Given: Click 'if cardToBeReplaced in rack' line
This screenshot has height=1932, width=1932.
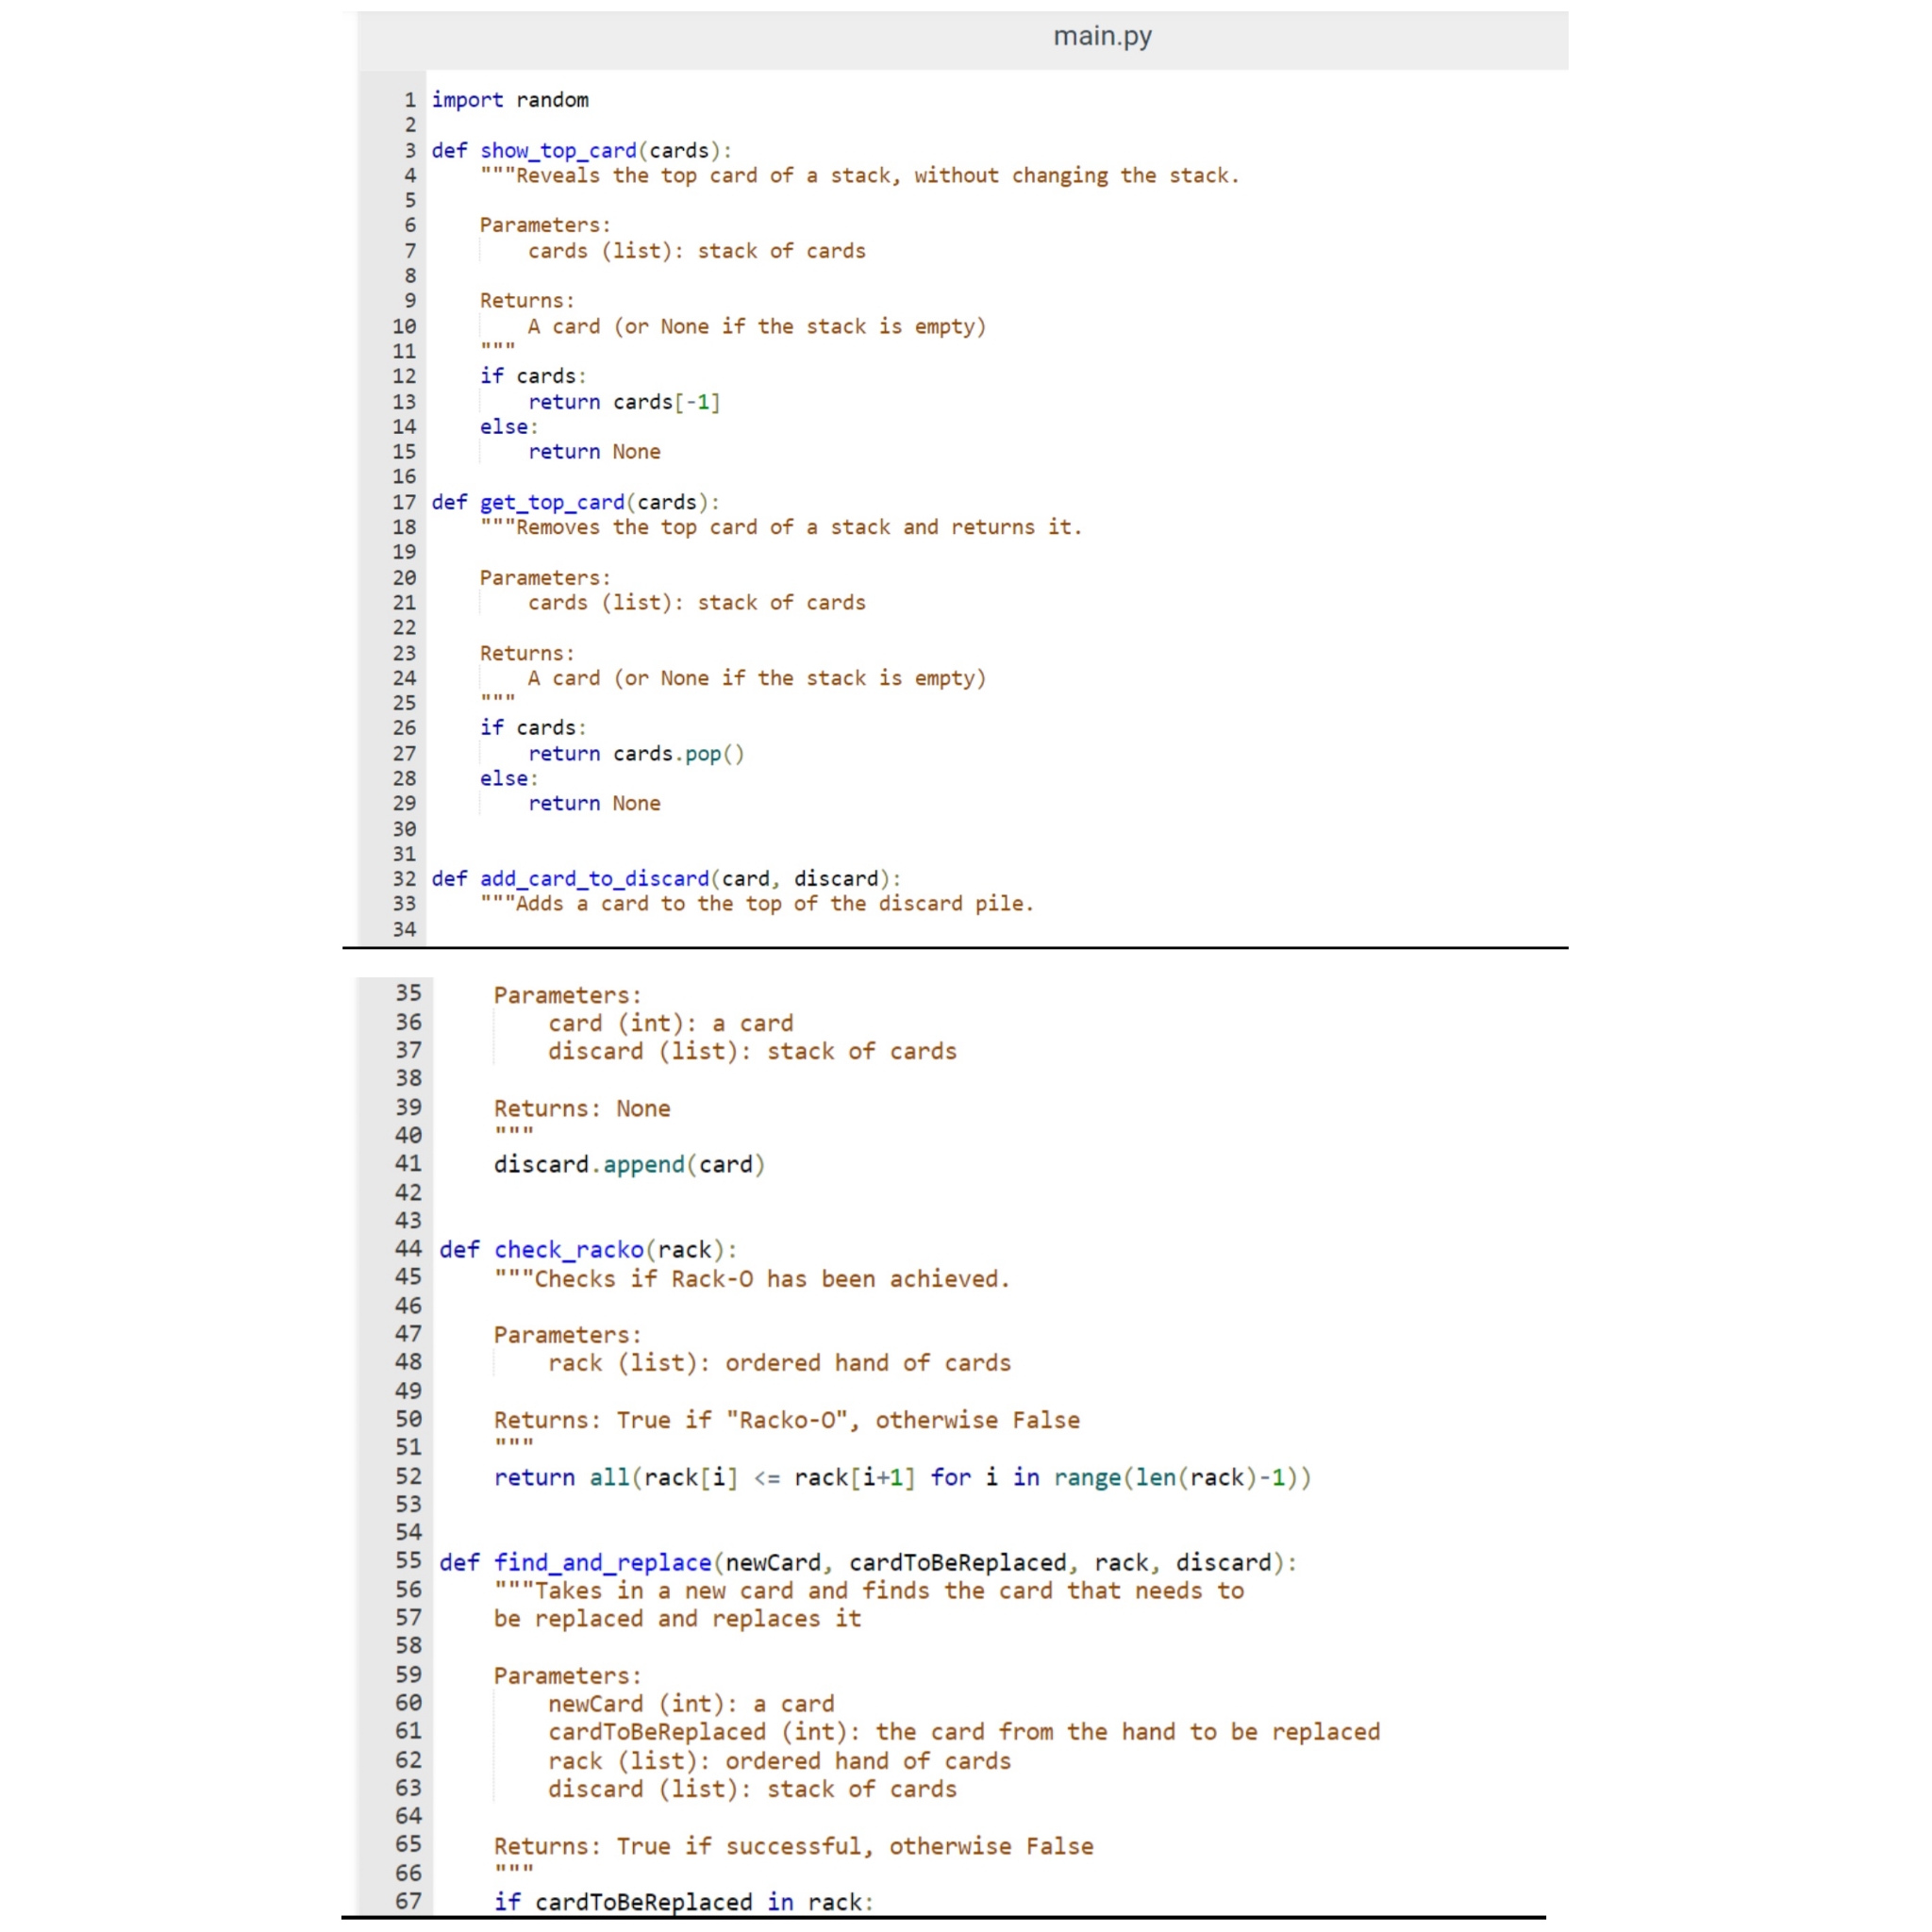Looking at the screenshot, I should click(x=683, y=1902).
